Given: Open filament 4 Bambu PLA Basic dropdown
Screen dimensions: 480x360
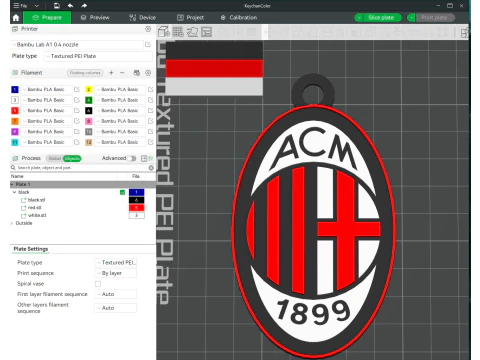Looking at the screenshot, I should click(x=120, y=100).
